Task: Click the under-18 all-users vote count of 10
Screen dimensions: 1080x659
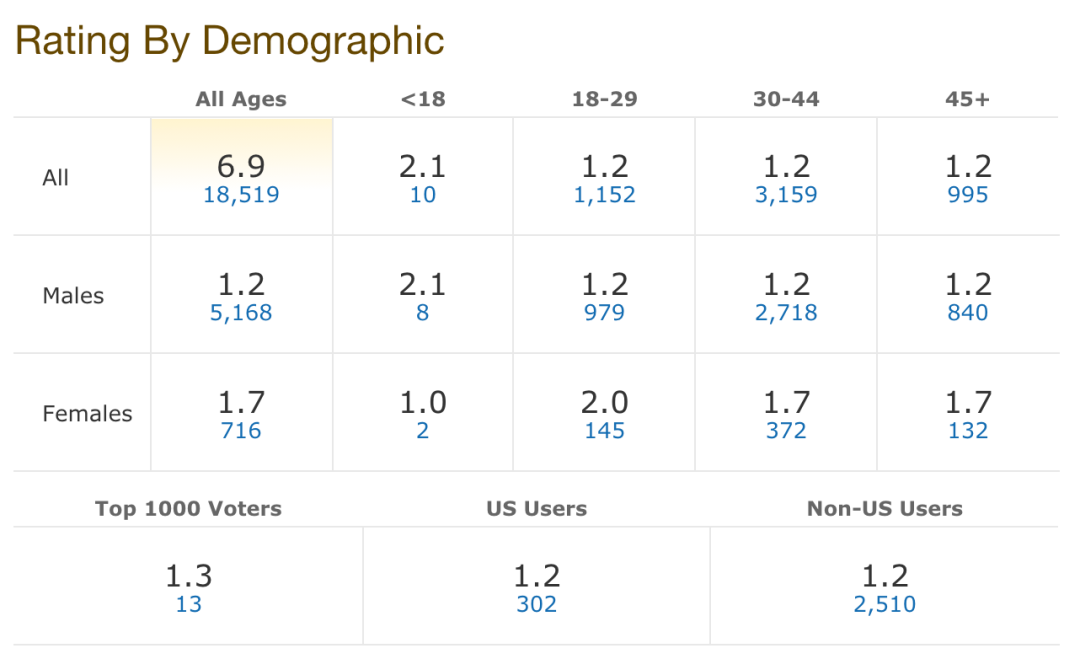Action: [x=423, y=195]
